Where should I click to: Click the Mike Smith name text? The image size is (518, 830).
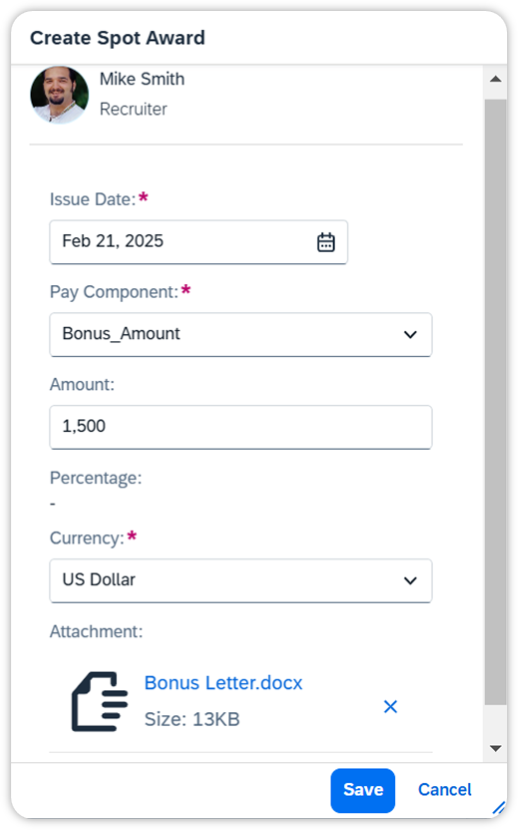(142, 79)
